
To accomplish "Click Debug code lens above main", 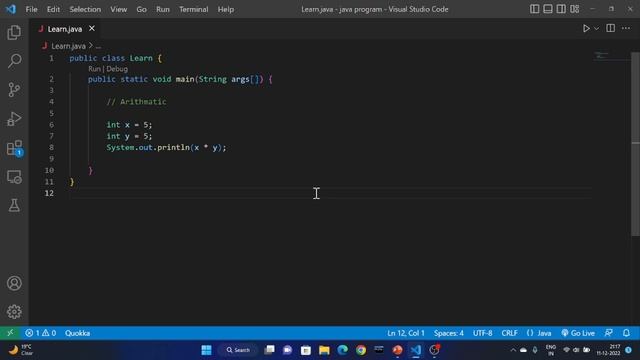I will tap(117, 69).
